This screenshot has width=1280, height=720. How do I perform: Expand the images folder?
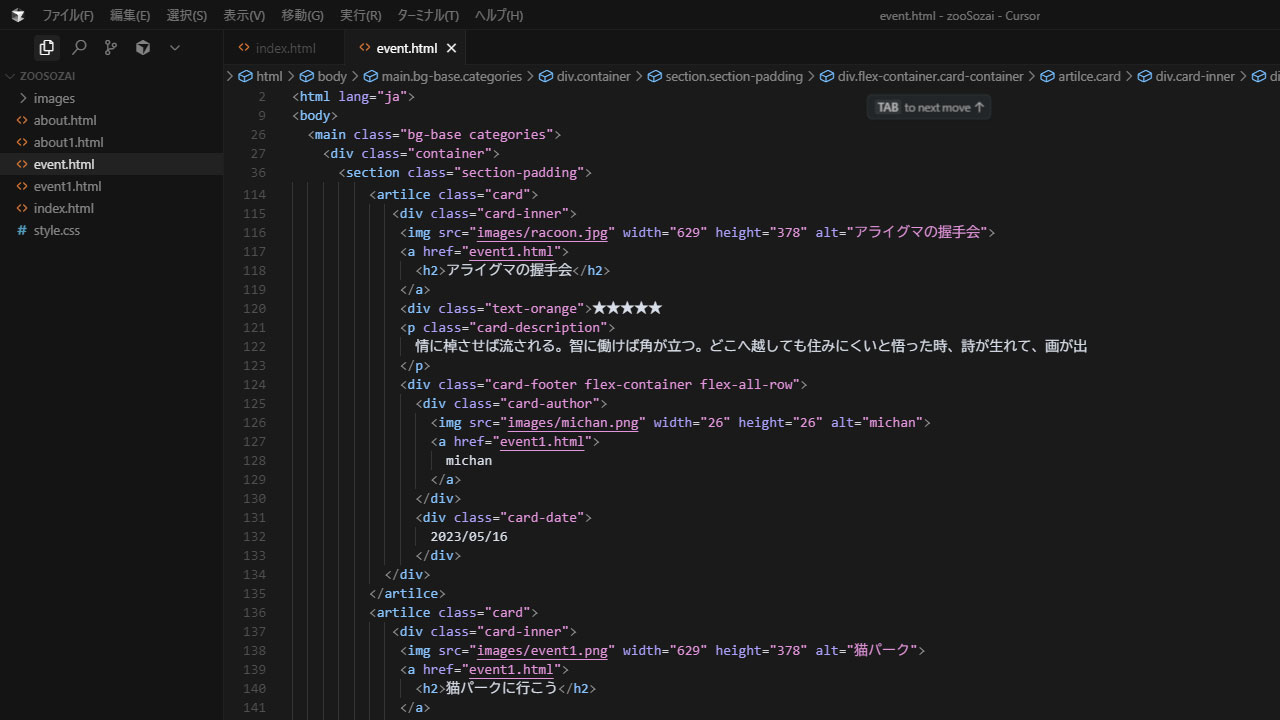pyautogui.click(x=111, y=98)
